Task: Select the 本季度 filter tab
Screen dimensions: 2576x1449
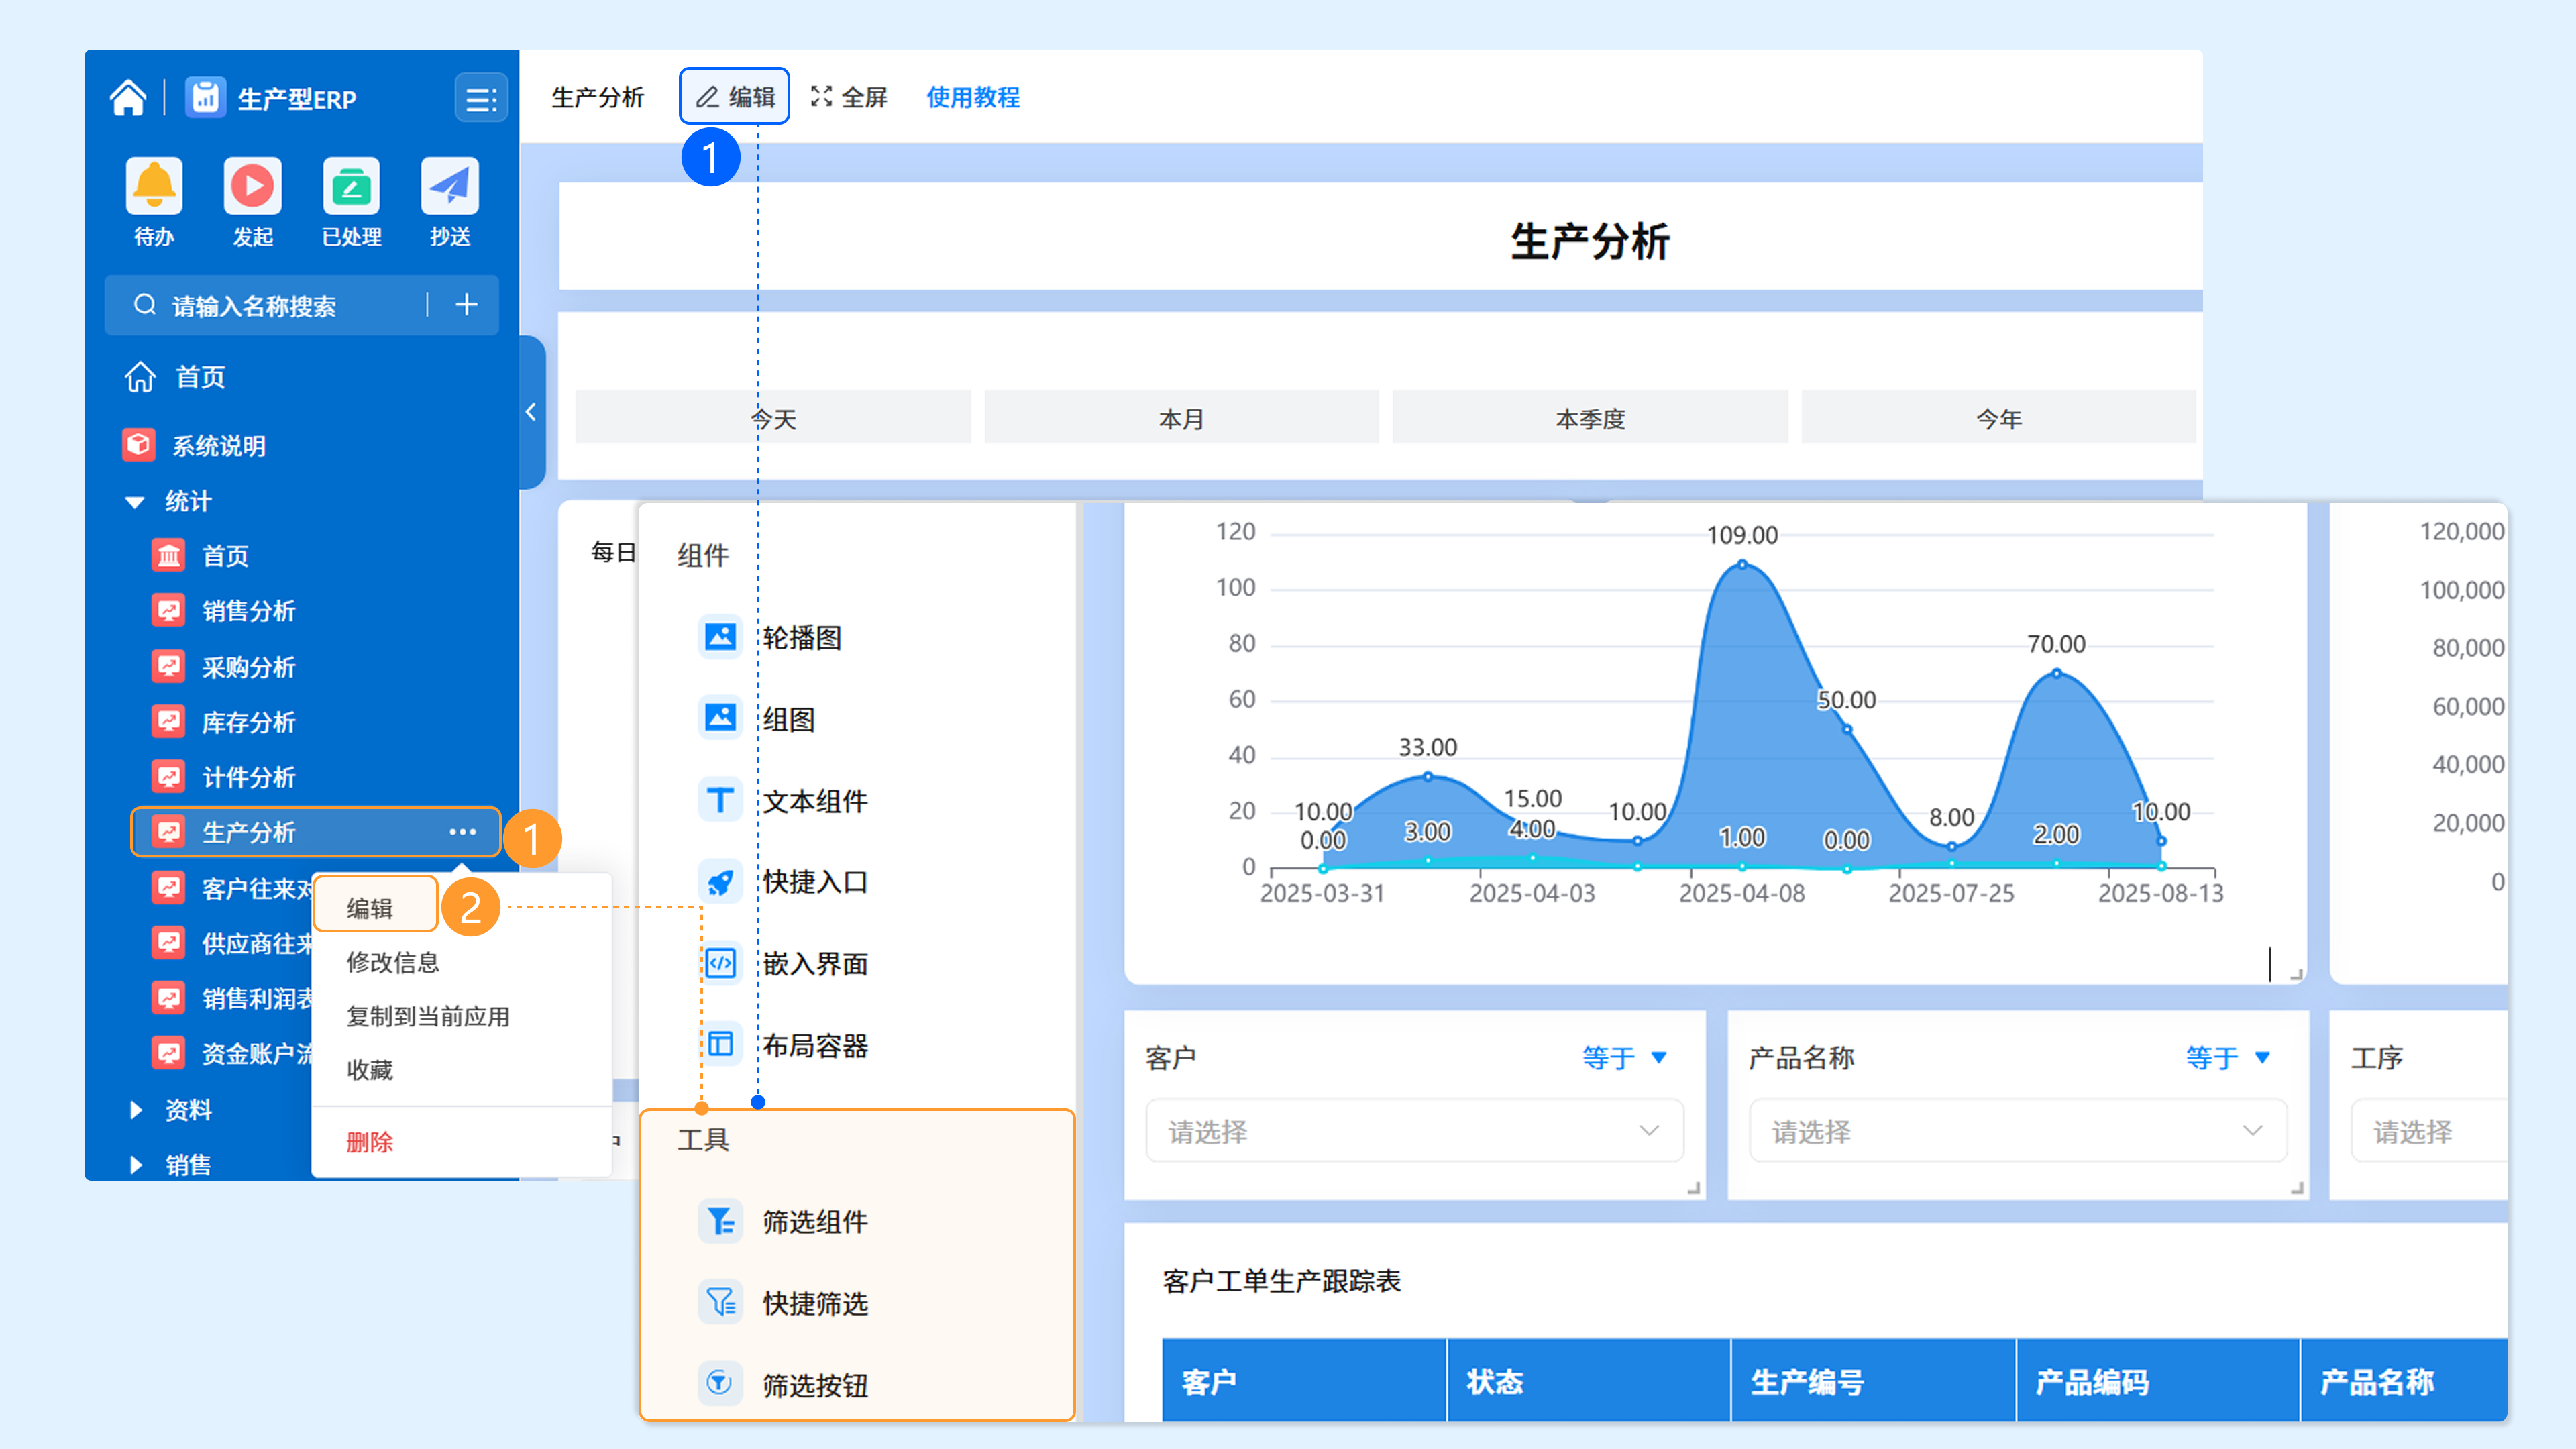Action: point(1590,418)
